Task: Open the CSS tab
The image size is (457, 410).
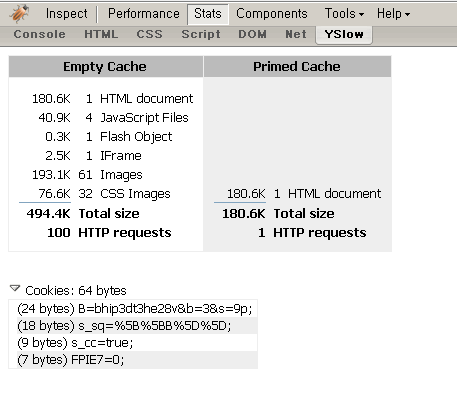Action: point(150,34)
